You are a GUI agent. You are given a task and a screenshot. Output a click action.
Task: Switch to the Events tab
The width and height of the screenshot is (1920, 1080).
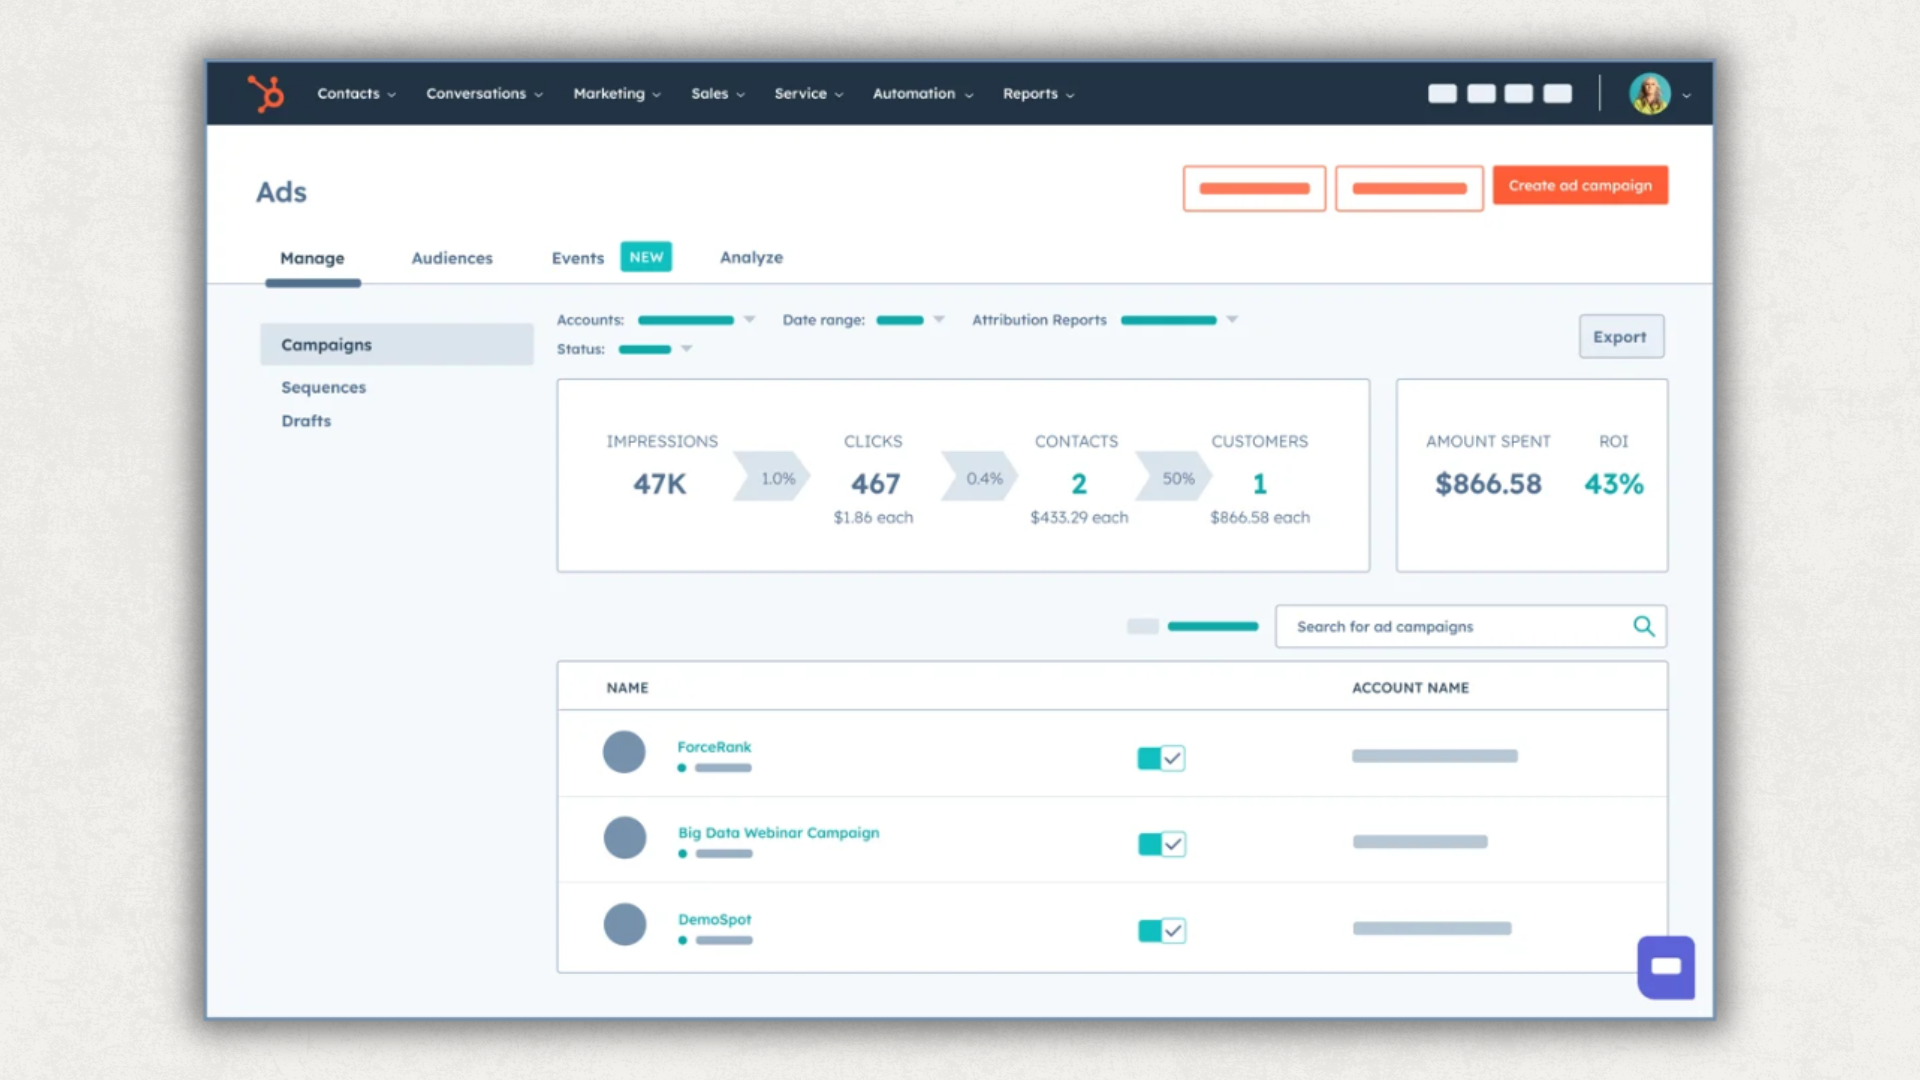(x=578, y=258)
